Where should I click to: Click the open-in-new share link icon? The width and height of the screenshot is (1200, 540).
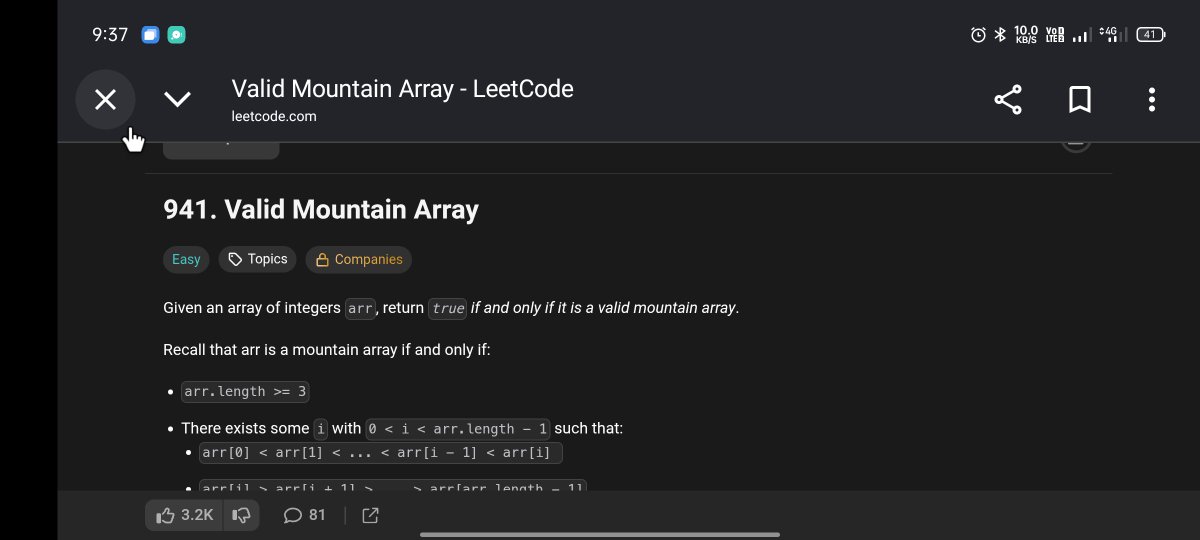[370, 515]
